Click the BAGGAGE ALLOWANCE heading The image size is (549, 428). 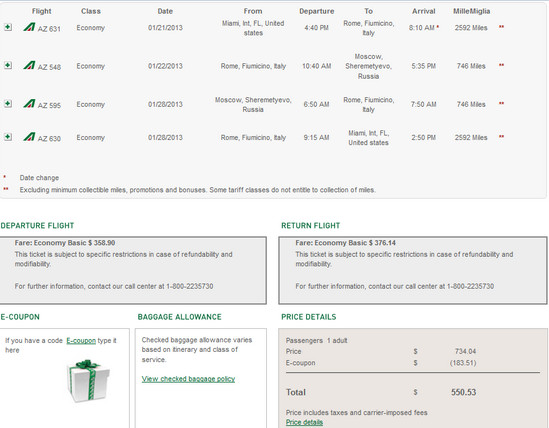[x=180, y=317]
